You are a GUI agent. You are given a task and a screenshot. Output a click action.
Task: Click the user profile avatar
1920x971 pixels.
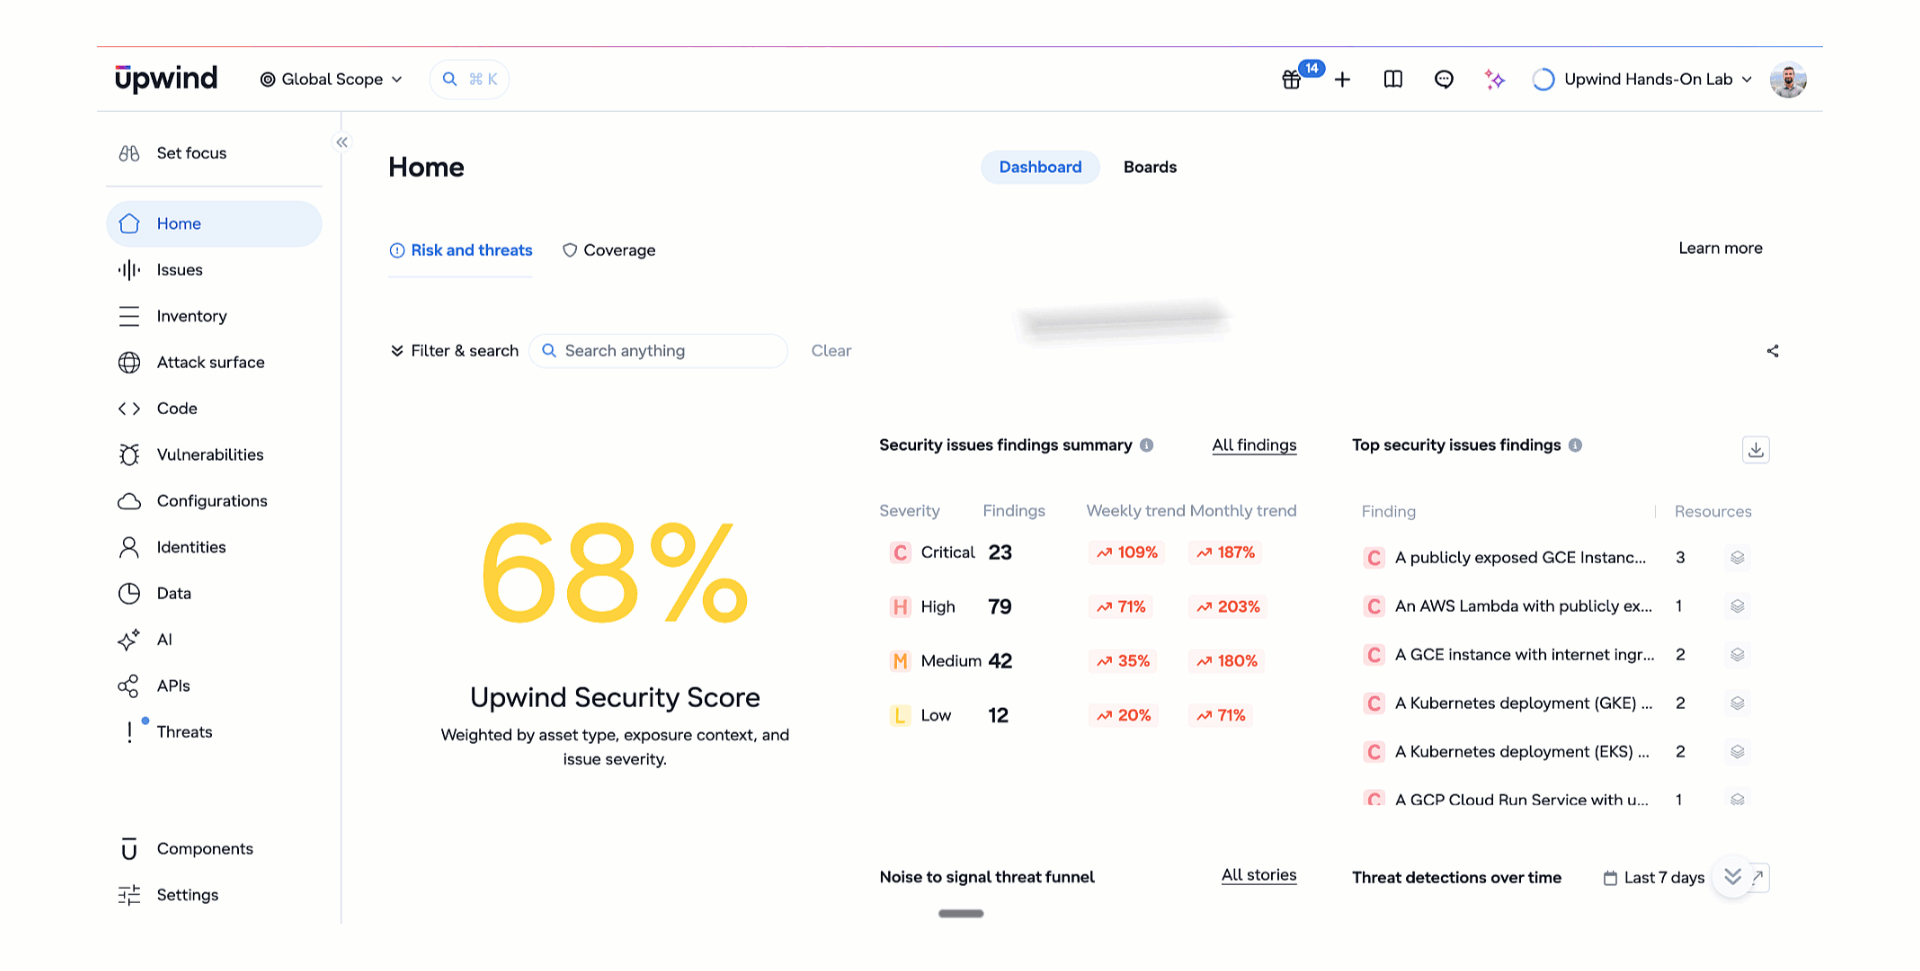coord(1788,79)
